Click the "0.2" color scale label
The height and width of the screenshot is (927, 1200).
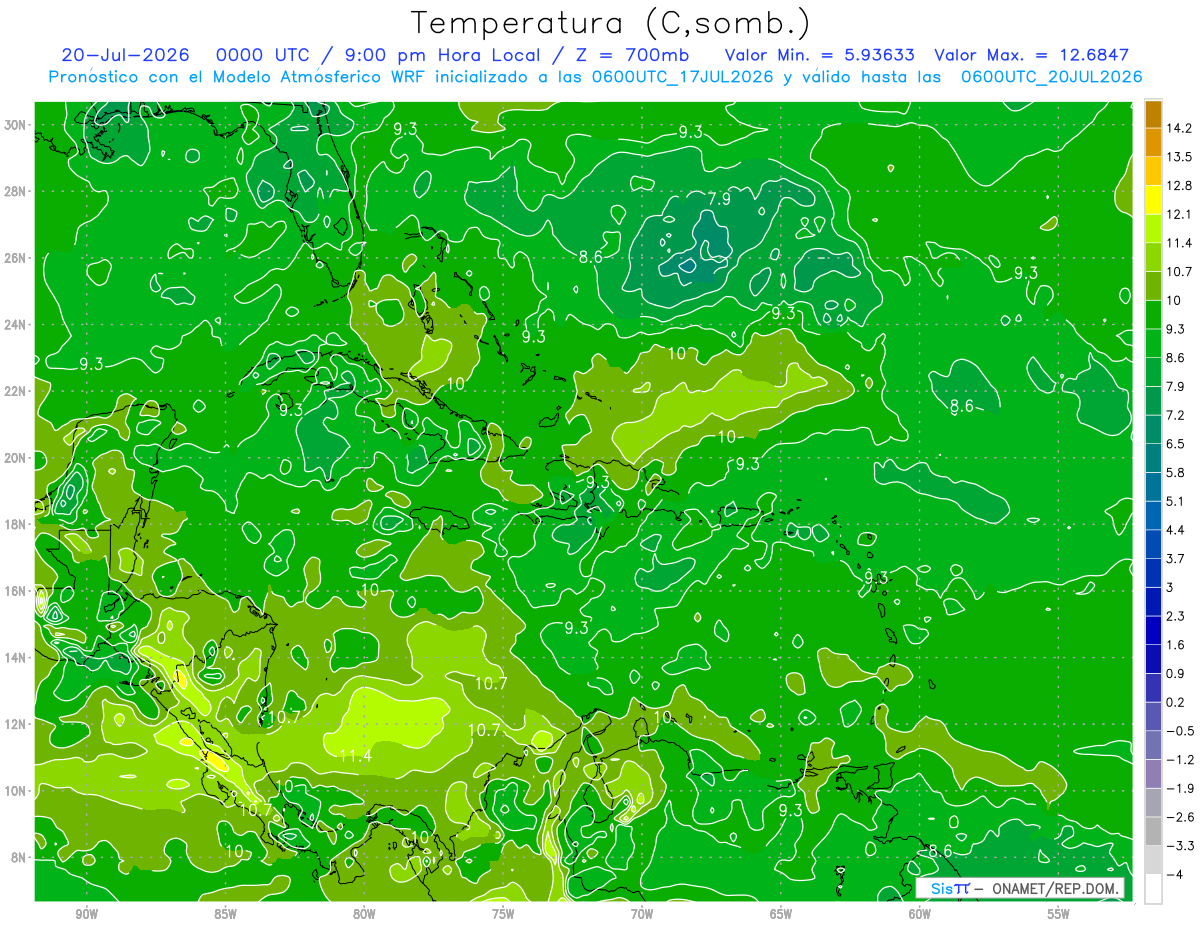click(1176, 702)
